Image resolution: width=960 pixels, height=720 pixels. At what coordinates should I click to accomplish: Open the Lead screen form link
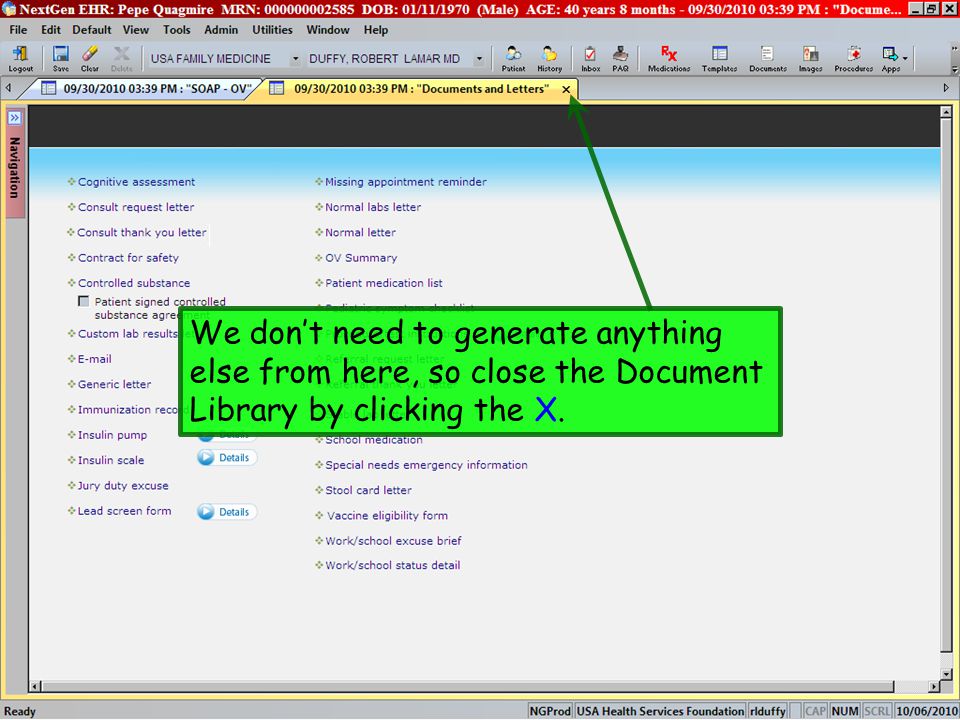124,511
